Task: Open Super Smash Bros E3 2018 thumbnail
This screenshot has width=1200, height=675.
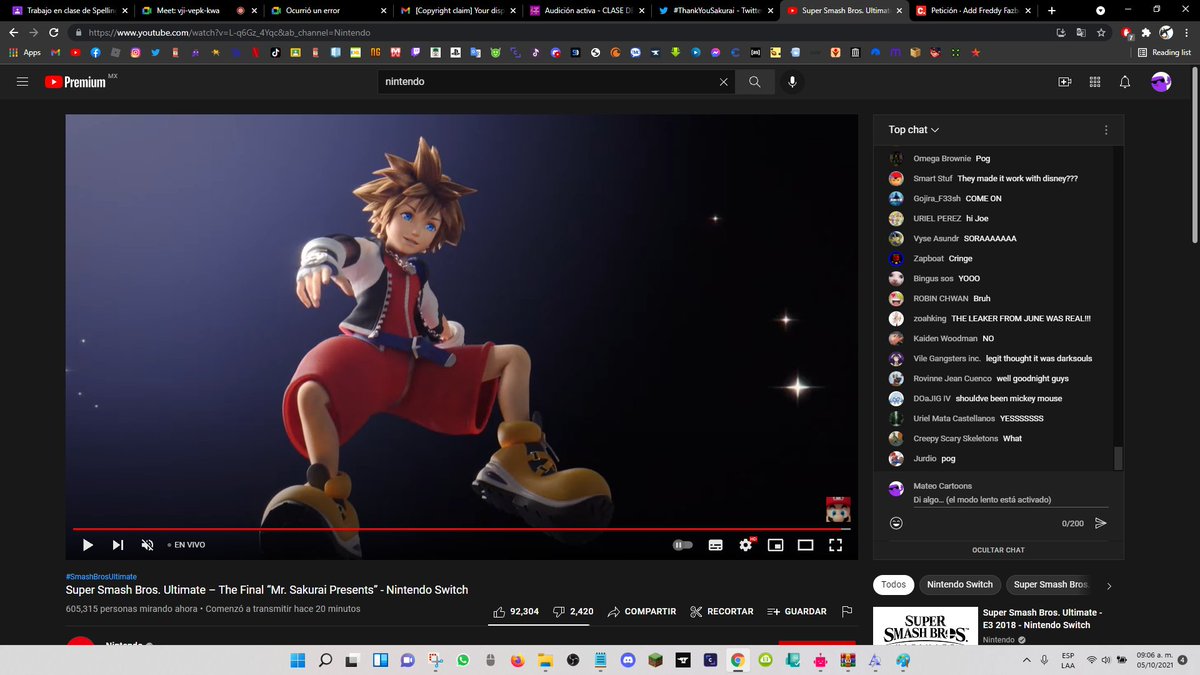Action: pyautogui.click(x=925, y=625)
